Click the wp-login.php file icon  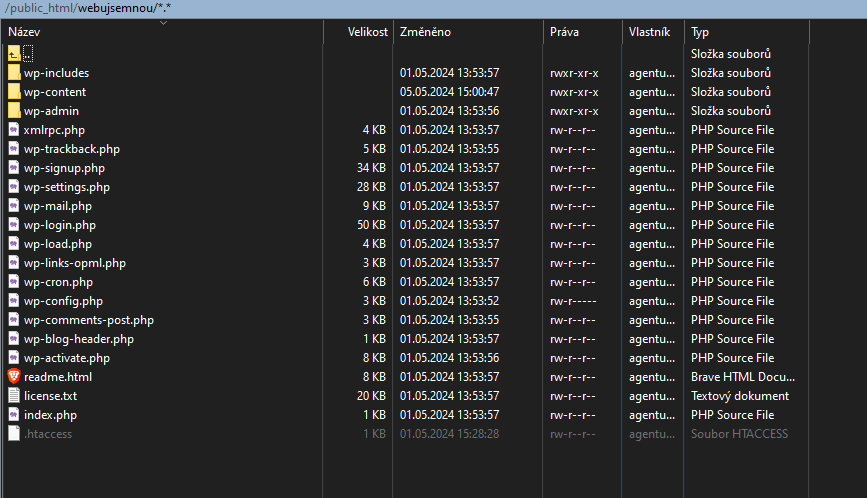click(x=14, y=224)
